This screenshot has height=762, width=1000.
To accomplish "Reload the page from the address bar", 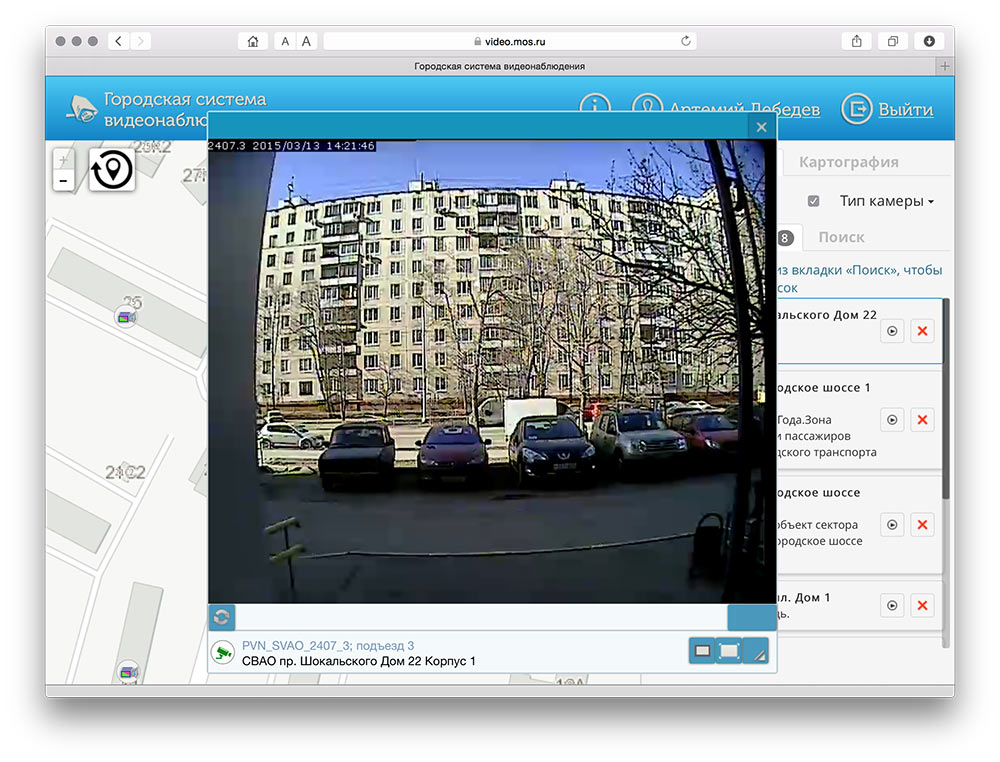I will 686,41.
